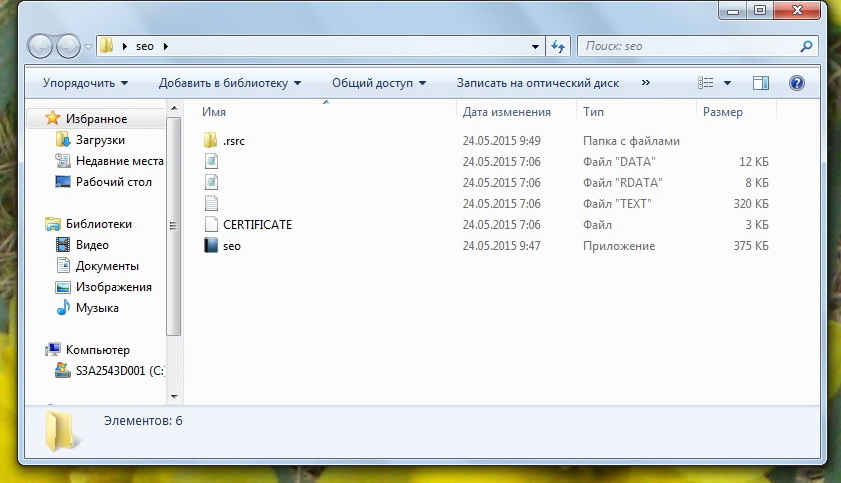Viewport: 841px width, 483px height.
Task: Select the .rsrc folder icon
Action: tap(210, 141)
